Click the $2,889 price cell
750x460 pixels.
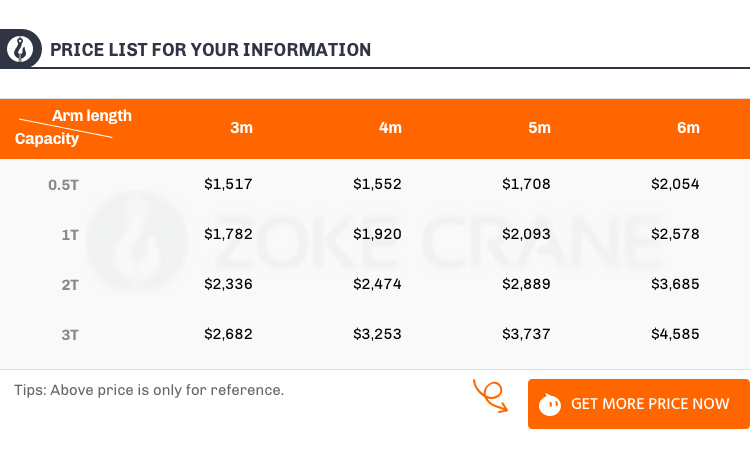click(x=526, y=284)
